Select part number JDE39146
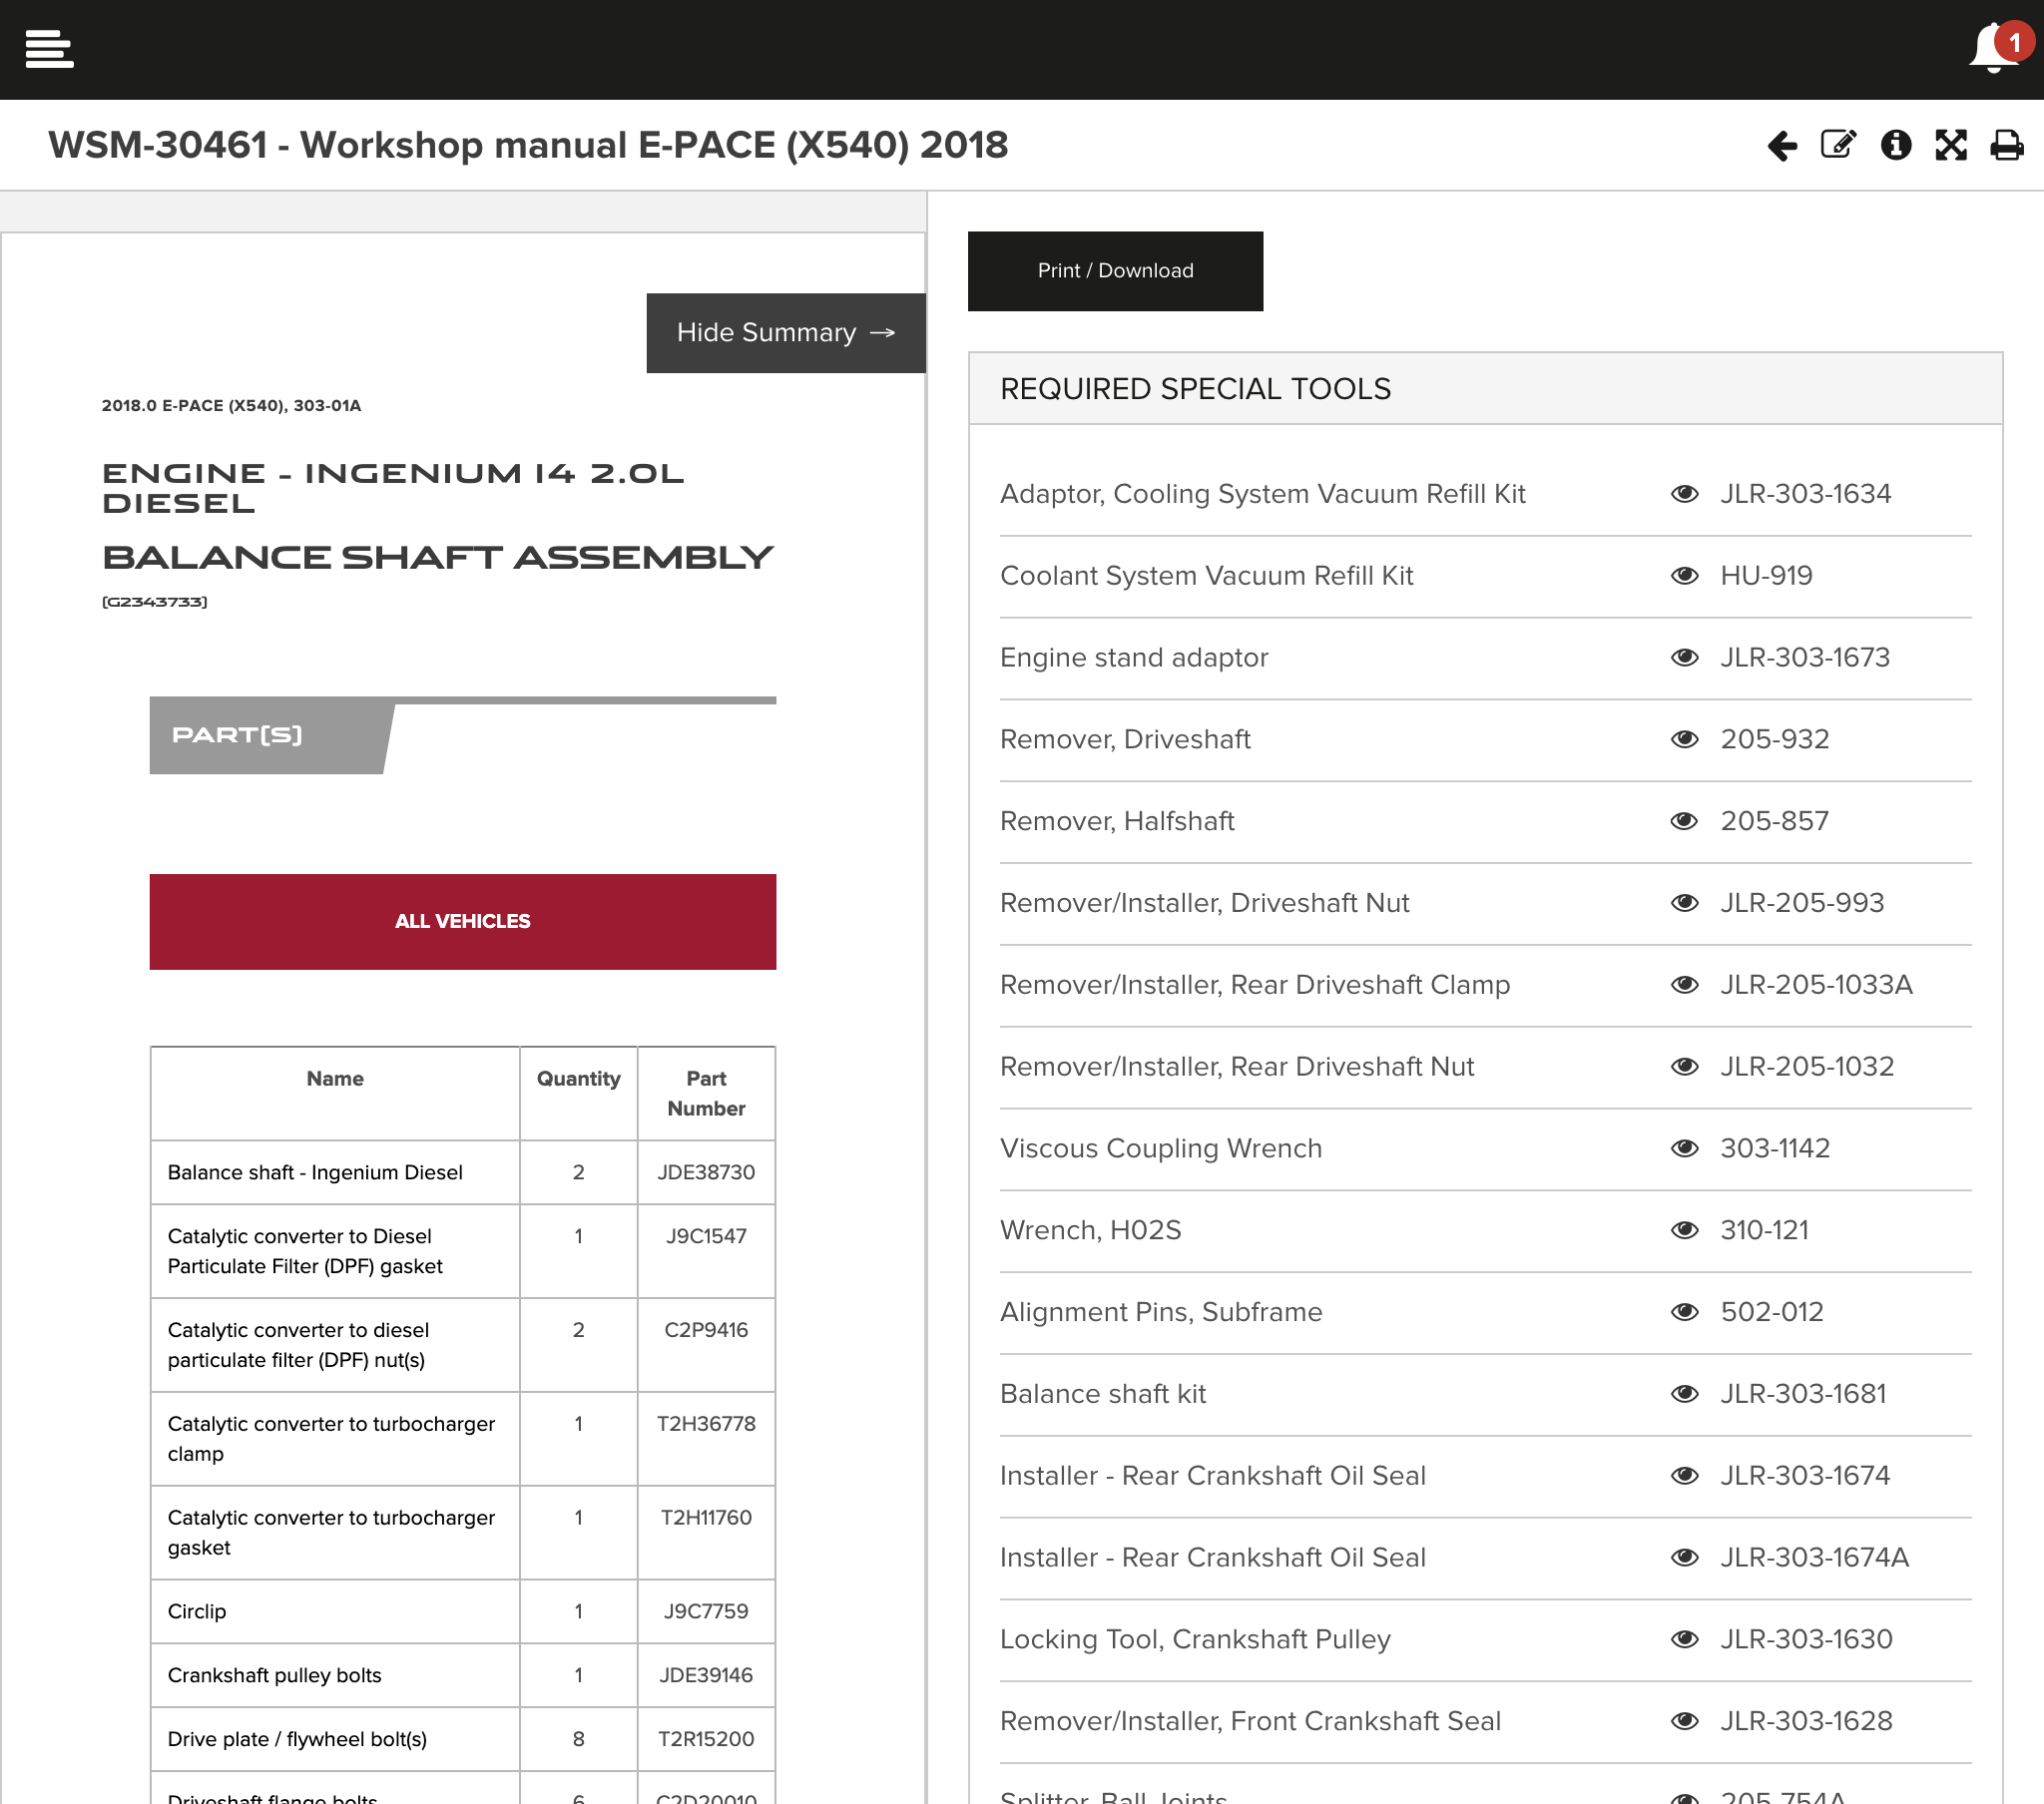 (706, 1677)
